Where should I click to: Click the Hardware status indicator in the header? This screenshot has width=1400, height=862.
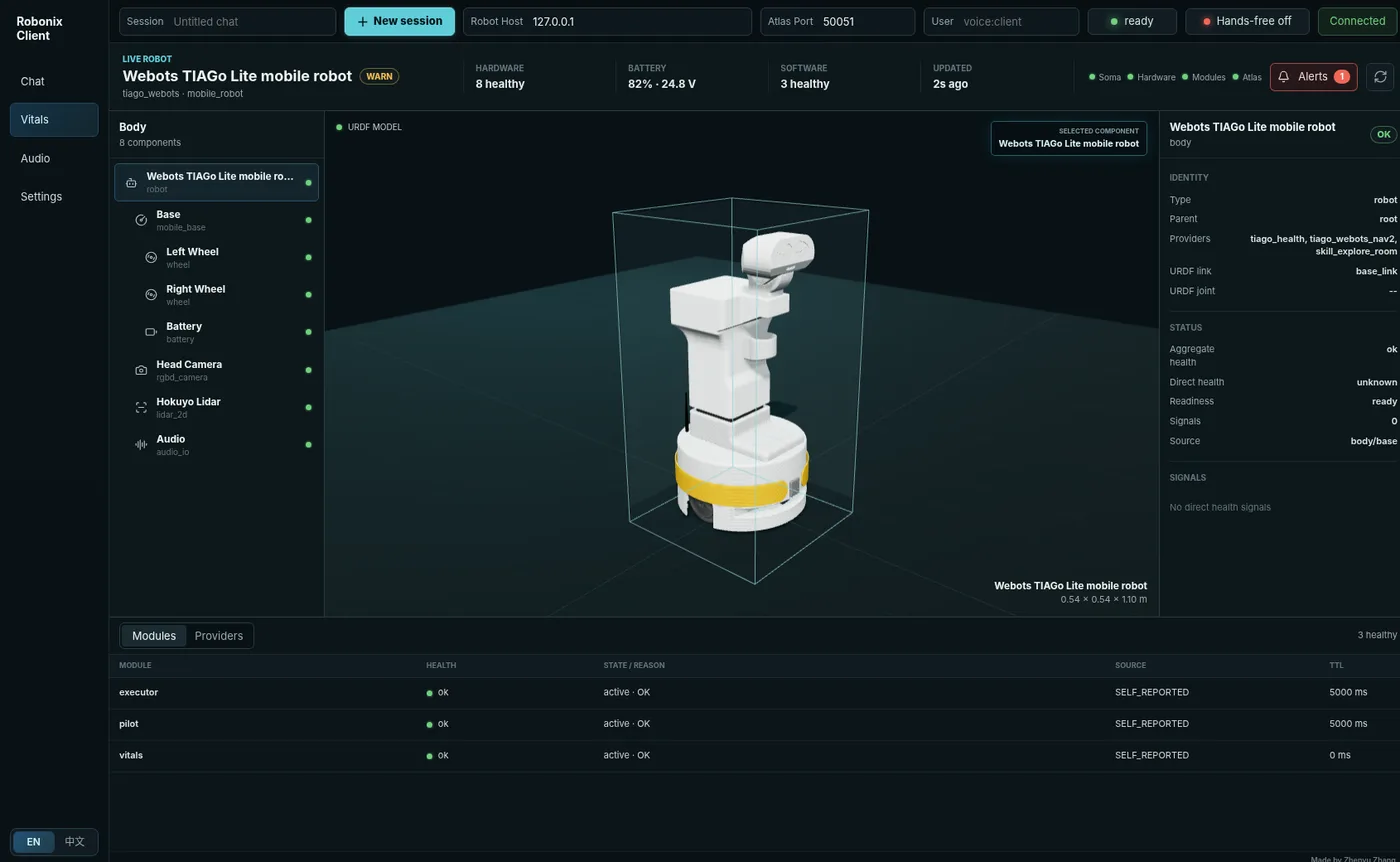coord(1151,77)
